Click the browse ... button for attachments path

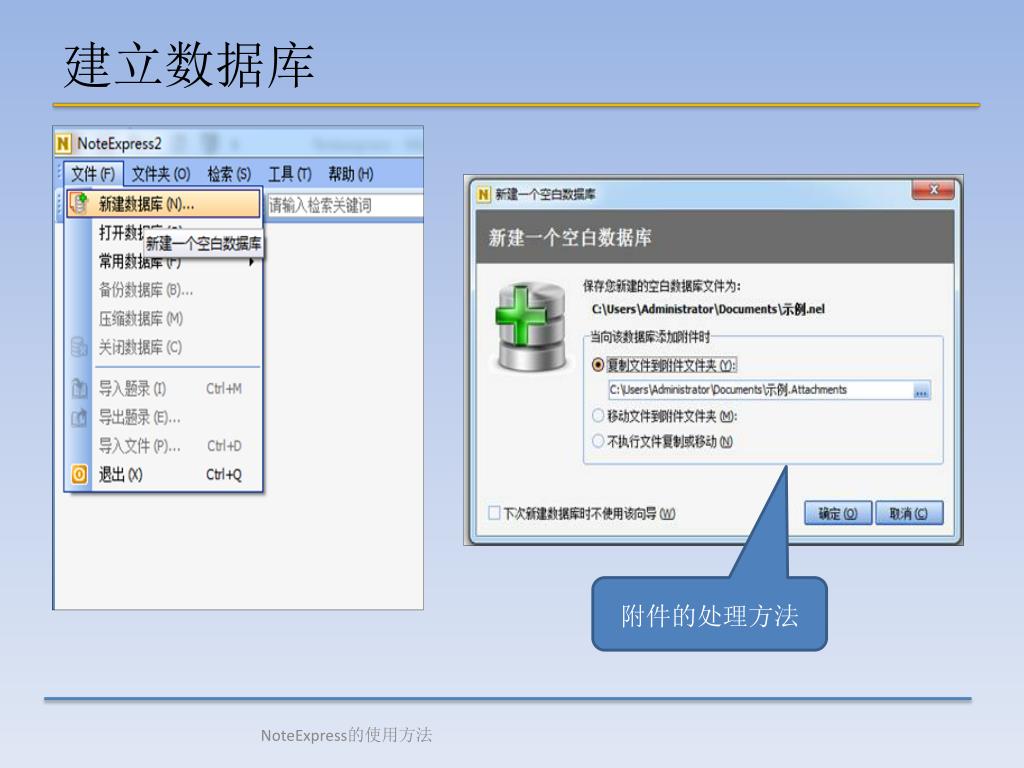(921, 391)
